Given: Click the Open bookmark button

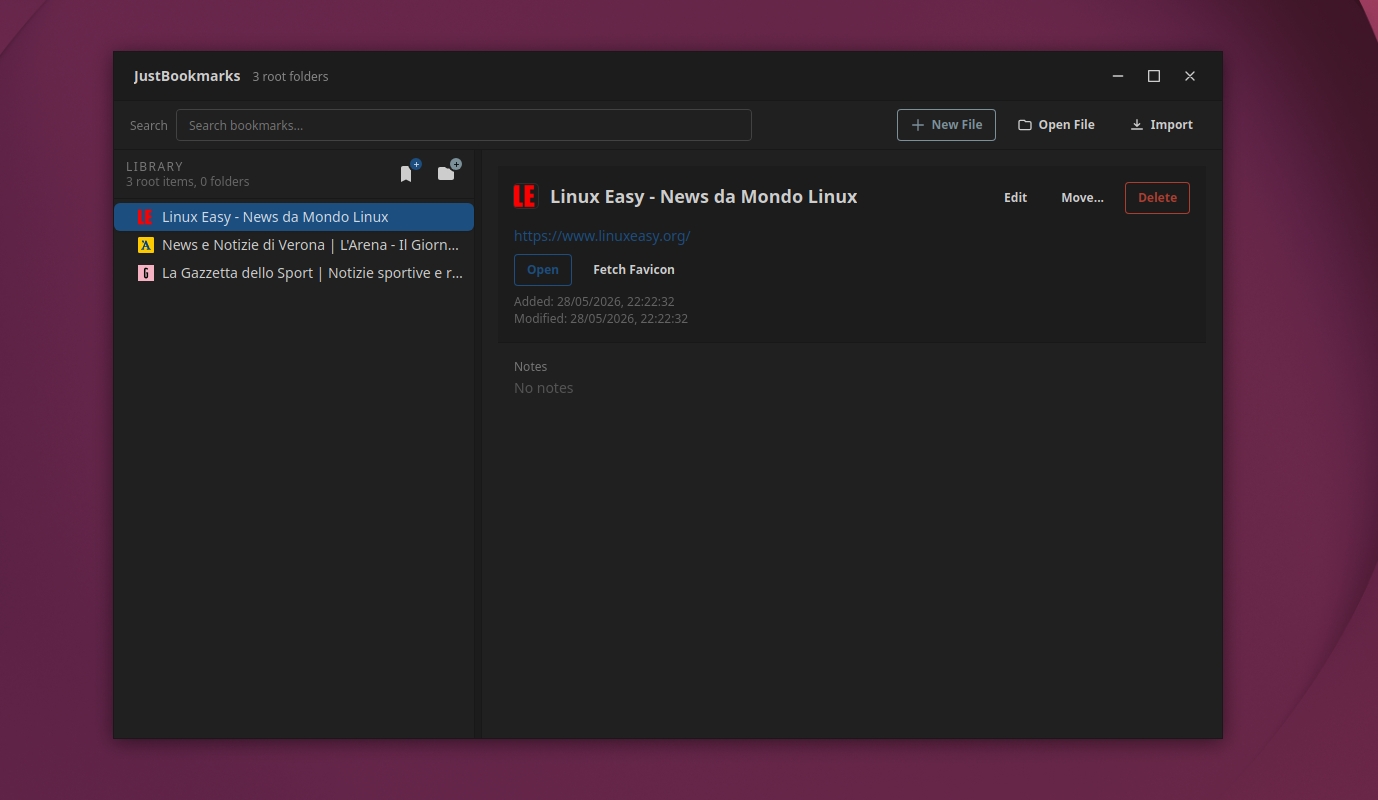Looking at the screenshot, I should click(x=543, y=270).
